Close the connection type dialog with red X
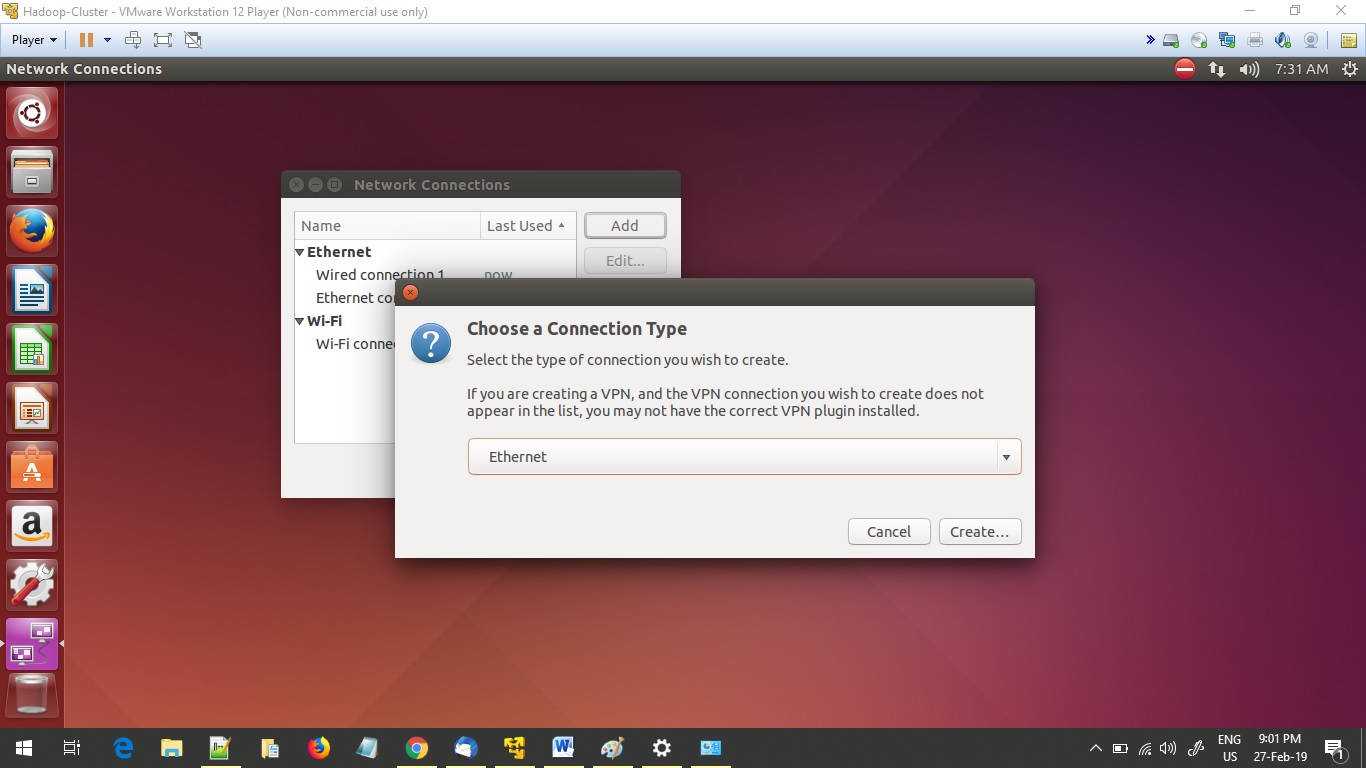This screenshot has height=768, width=1366. [x=410, y=293]
